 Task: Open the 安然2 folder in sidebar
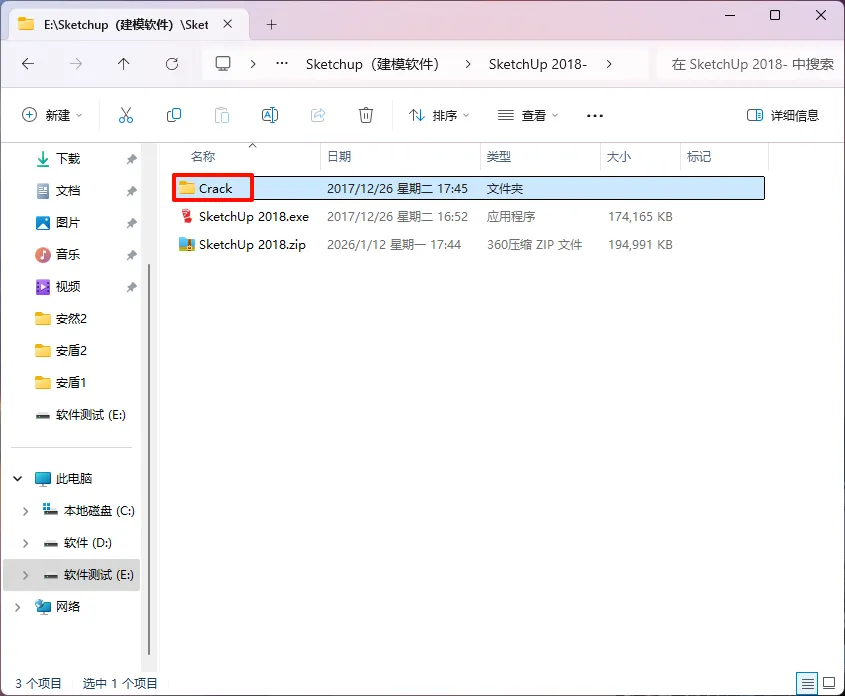click(71, 318)
